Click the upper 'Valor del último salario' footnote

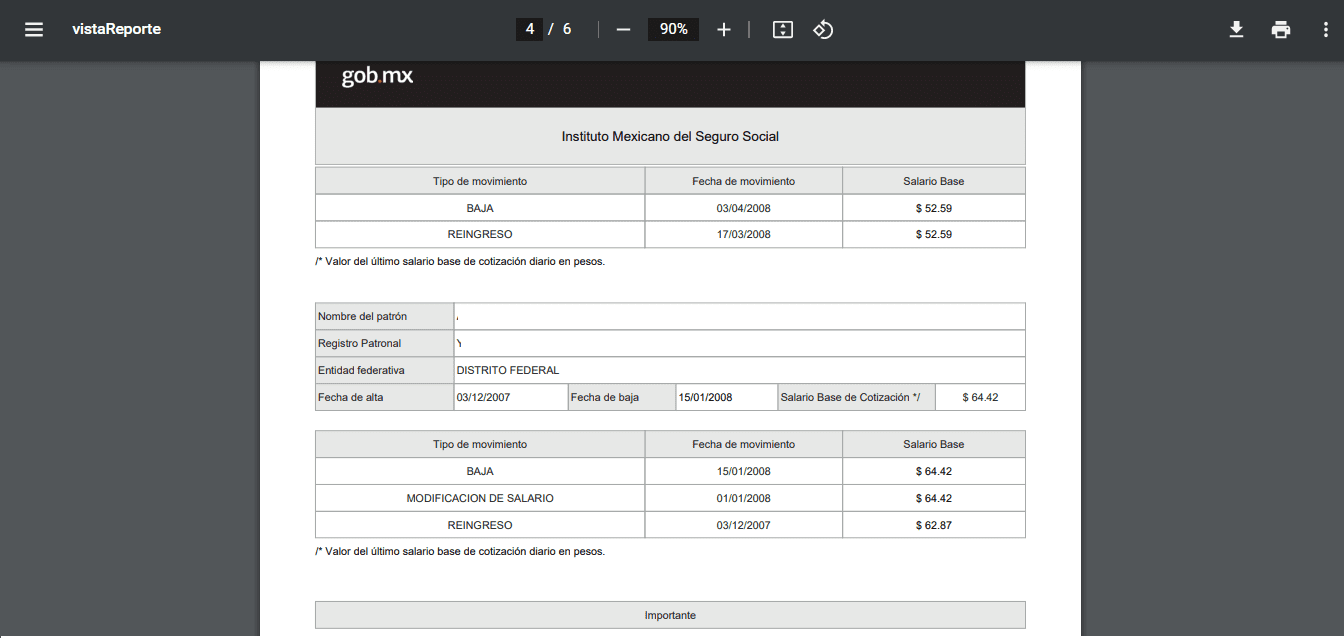tap(460, 262)
